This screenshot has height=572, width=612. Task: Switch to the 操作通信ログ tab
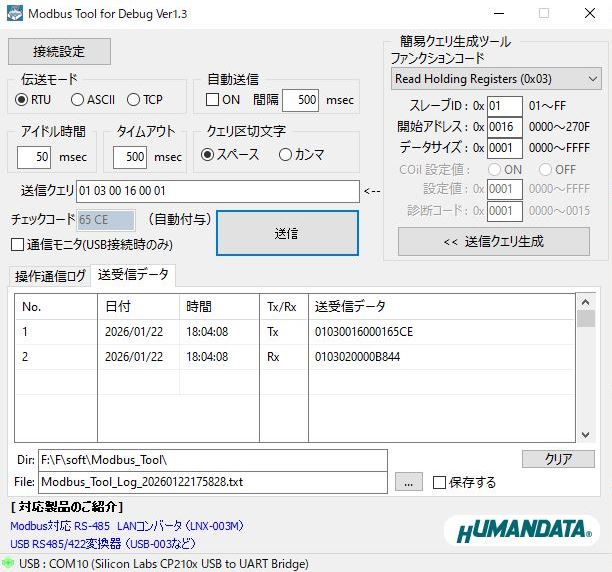tap(50, 276)
